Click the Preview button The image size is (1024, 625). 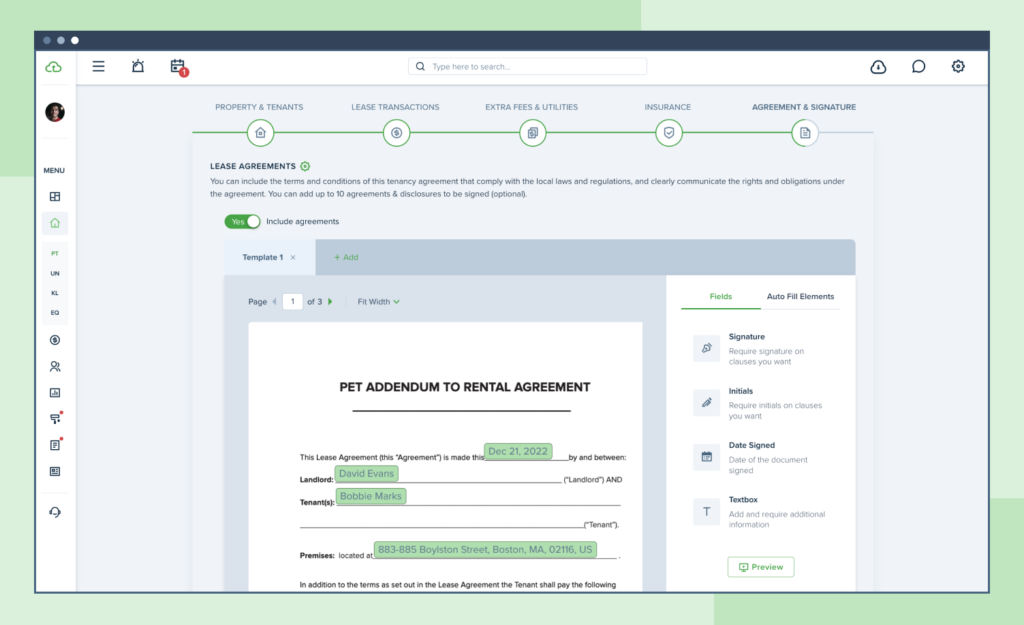761,567
